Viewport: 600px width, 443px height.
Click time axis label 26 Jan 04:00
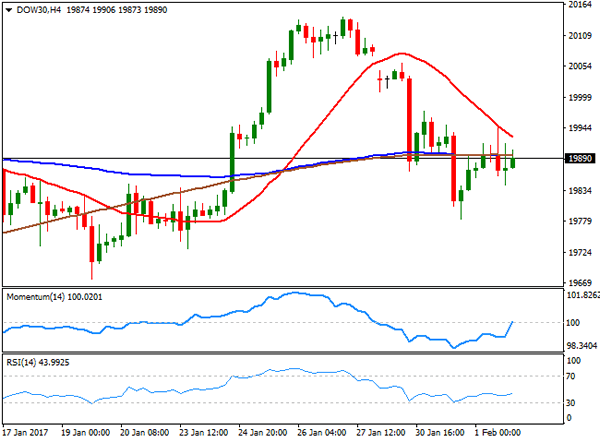[322, 433]
